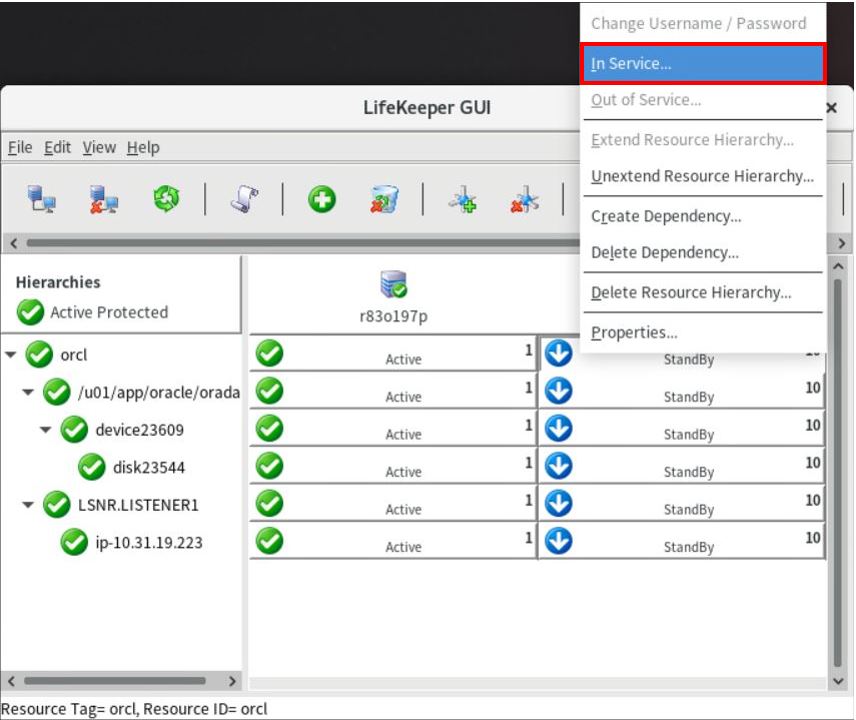Click the Disconnect from cluster toolbar icon
This screenshot has width=856, height=720.
(x=104, y=199)
